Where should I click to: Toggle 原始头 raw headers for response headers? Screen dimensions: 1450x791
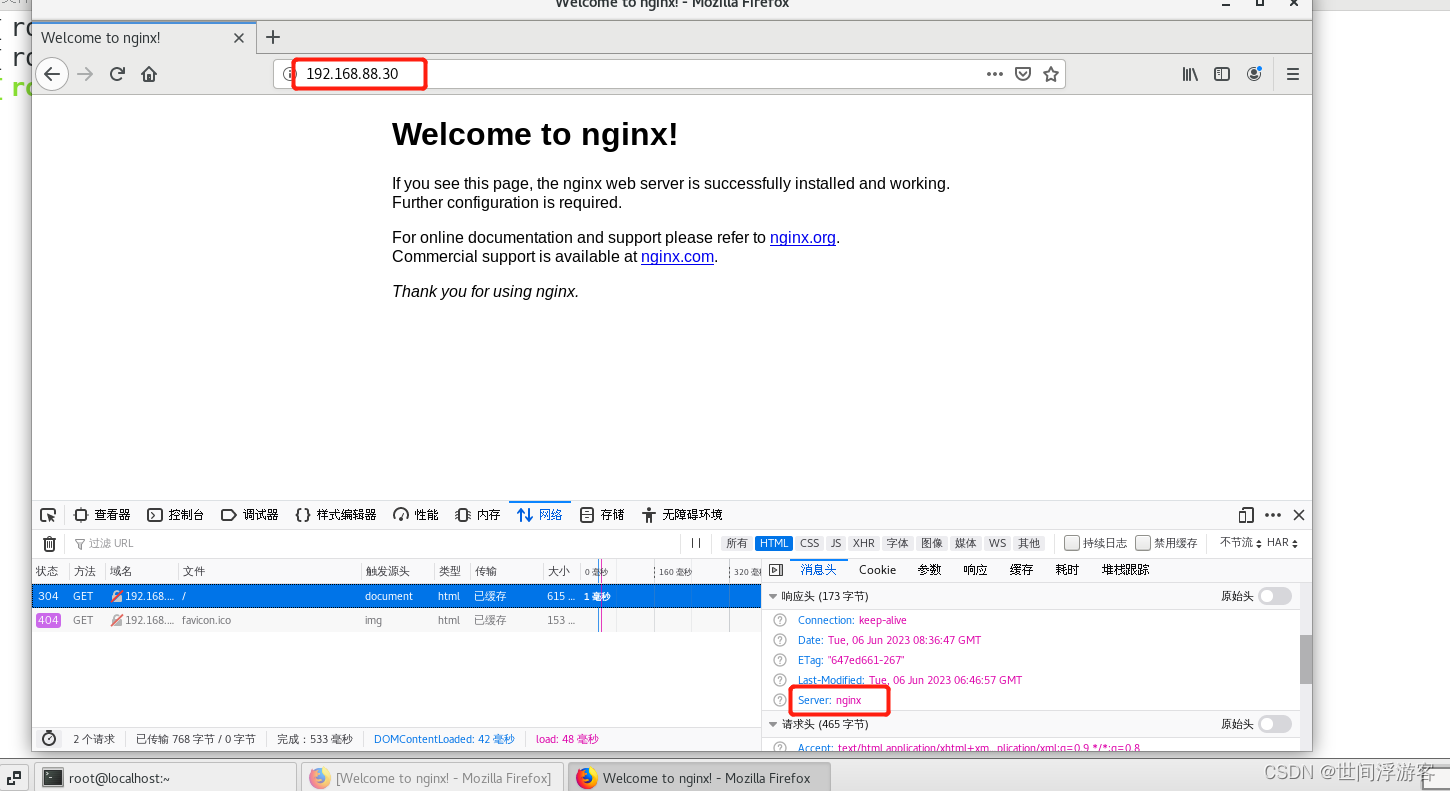pos(1274,596)
